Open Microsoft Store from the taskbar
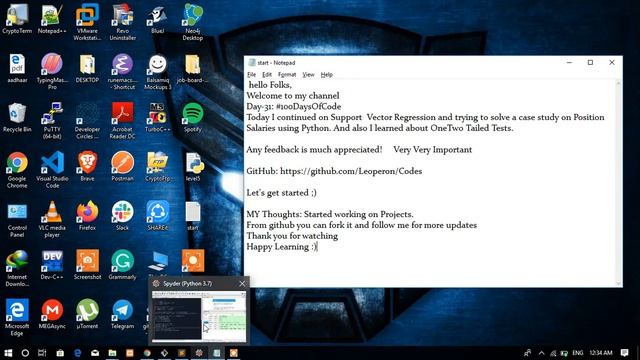The height and width of the screenshot is (360, 640). [60, 353]
